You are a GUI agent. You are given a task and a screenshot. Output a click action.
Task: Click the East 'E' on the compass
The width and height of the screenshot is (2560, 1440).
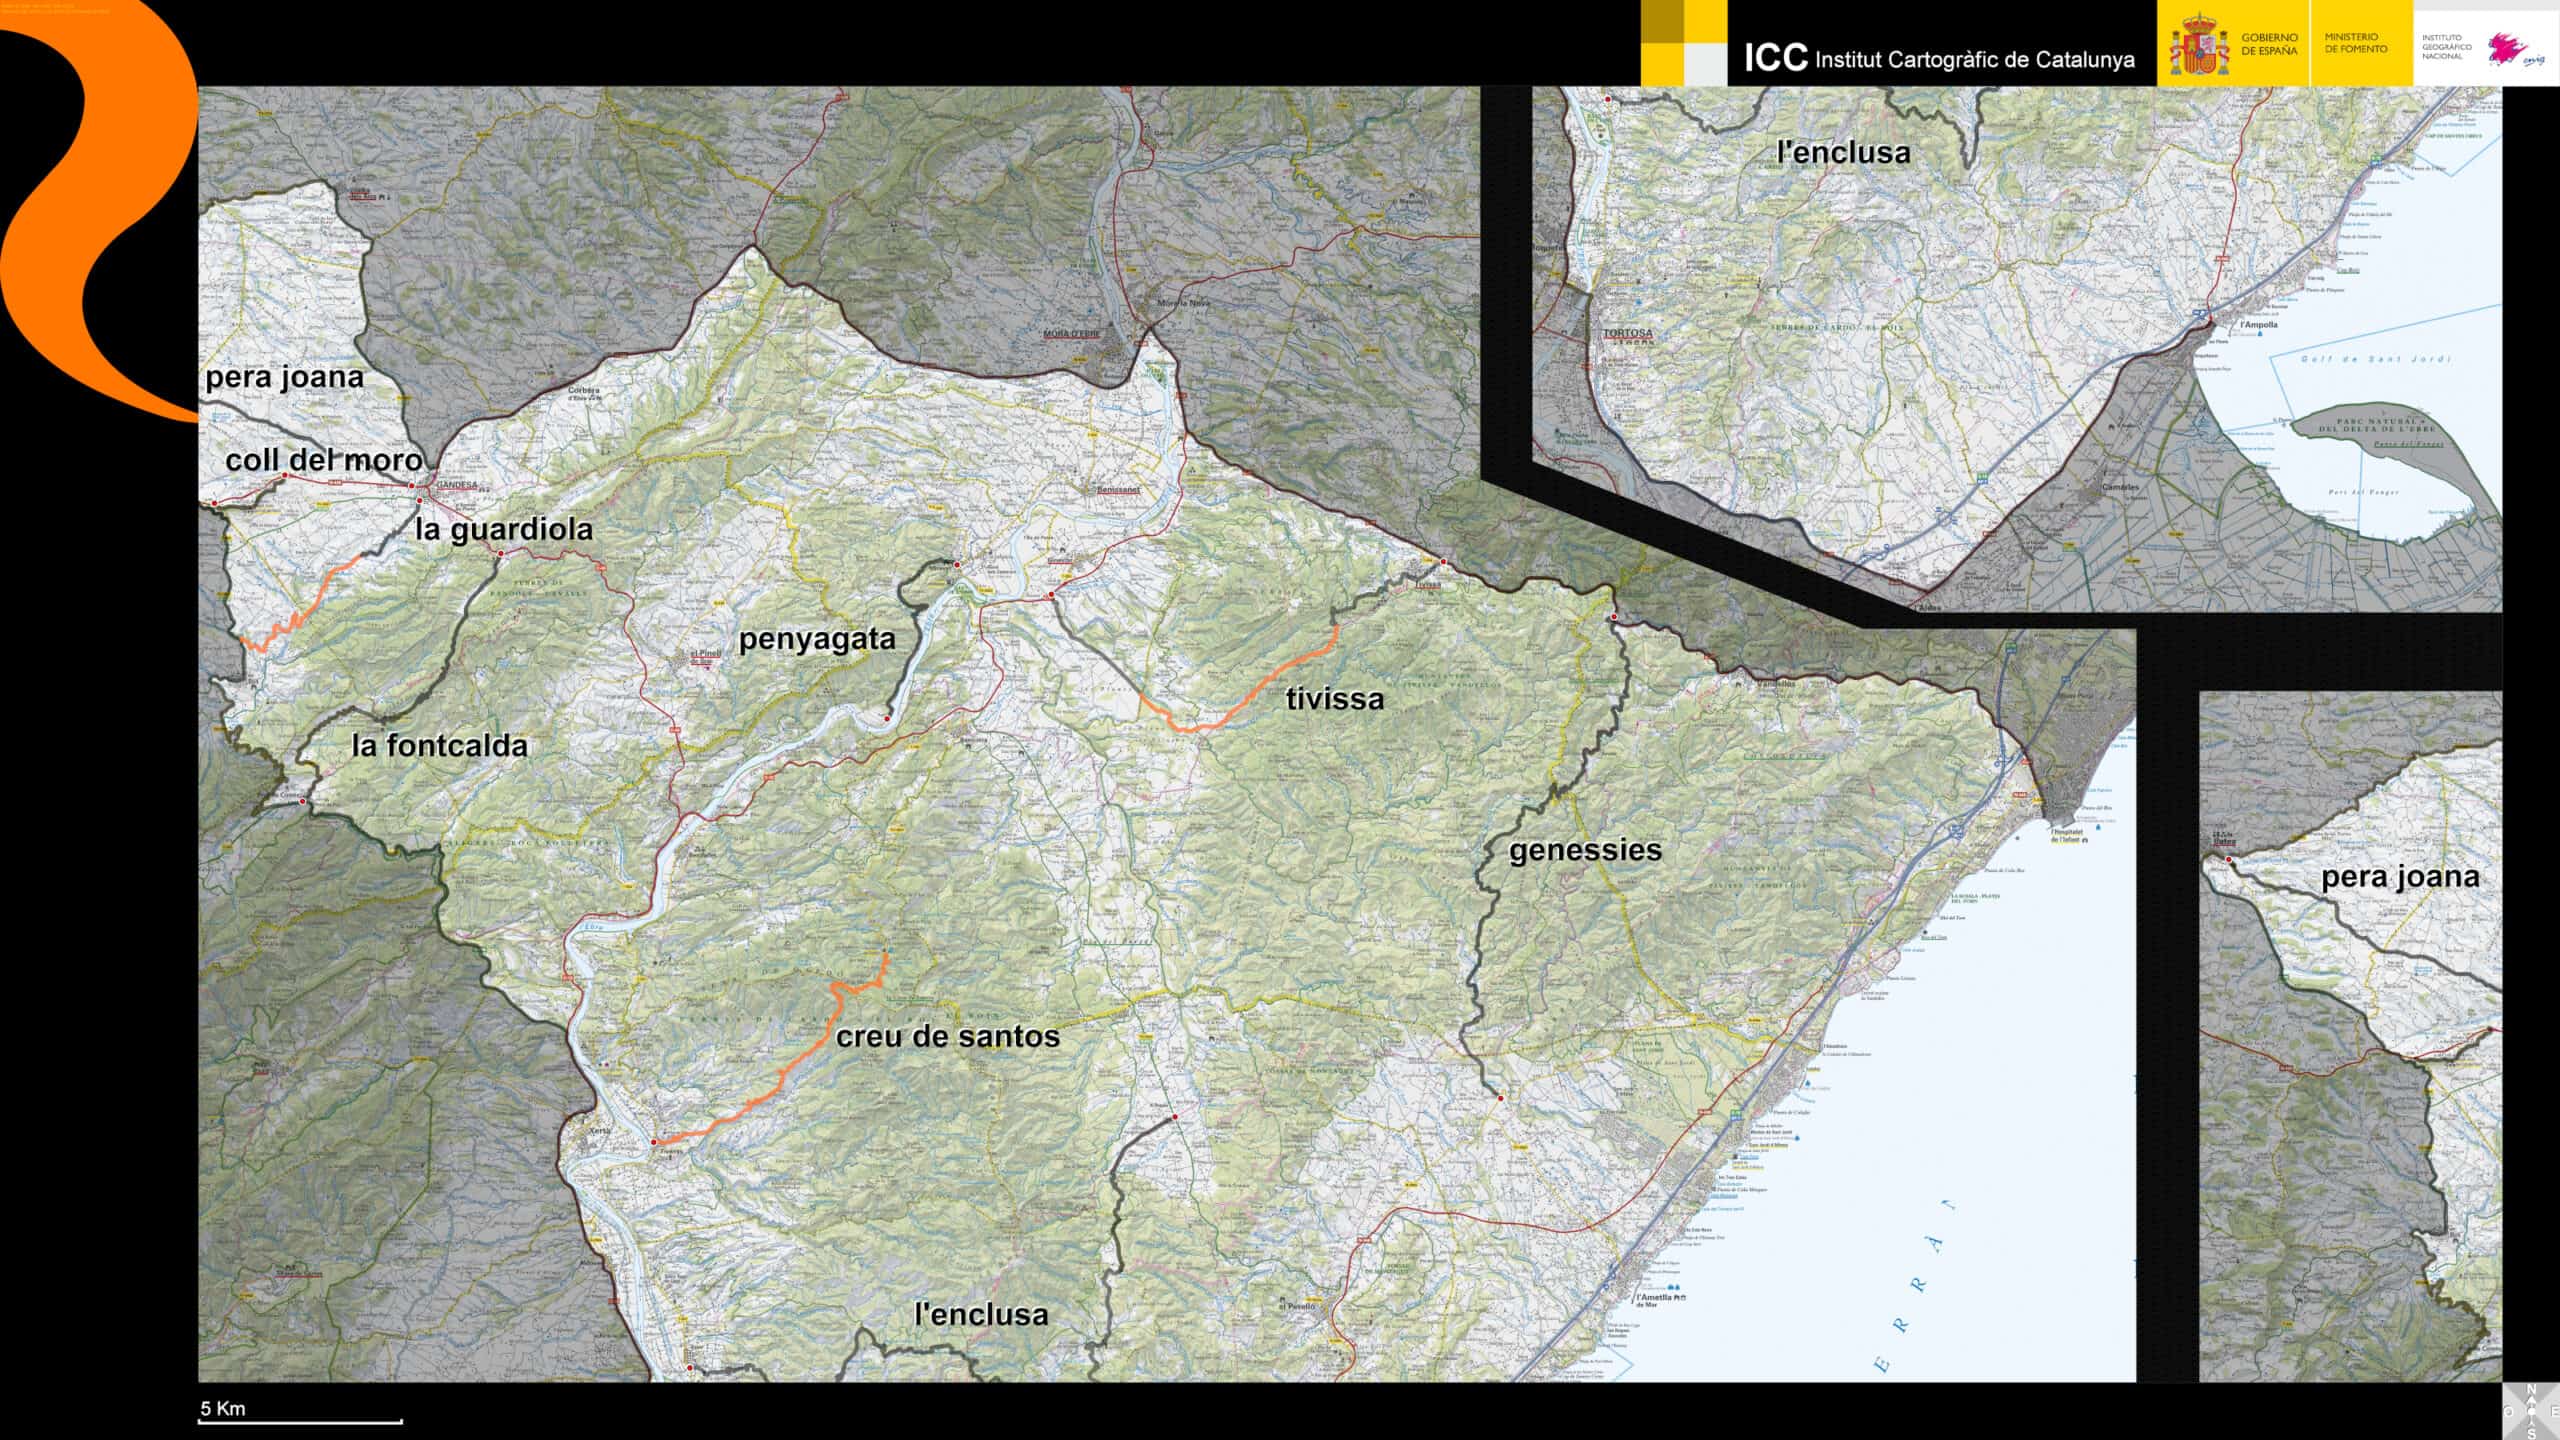click(2555, 1411)
